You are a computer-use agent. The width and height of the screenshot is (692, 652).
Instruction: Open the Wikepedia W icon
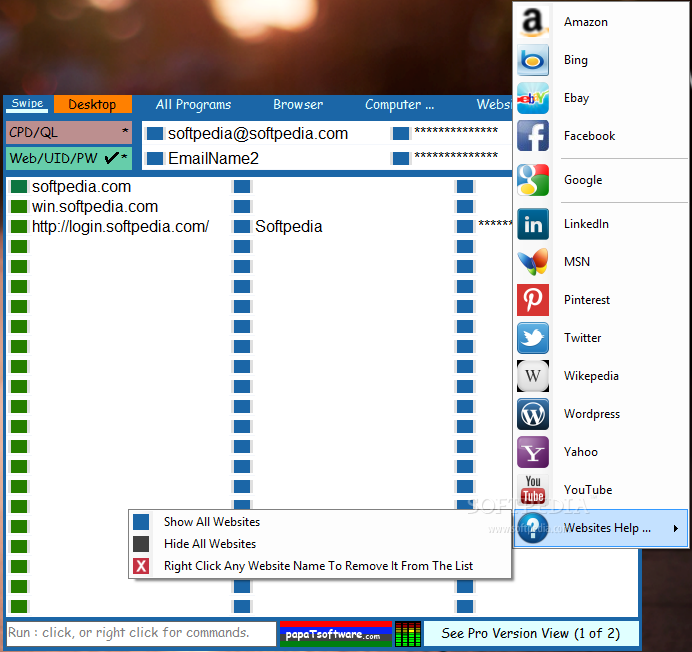pyautogui.click(x=533, y=376)
